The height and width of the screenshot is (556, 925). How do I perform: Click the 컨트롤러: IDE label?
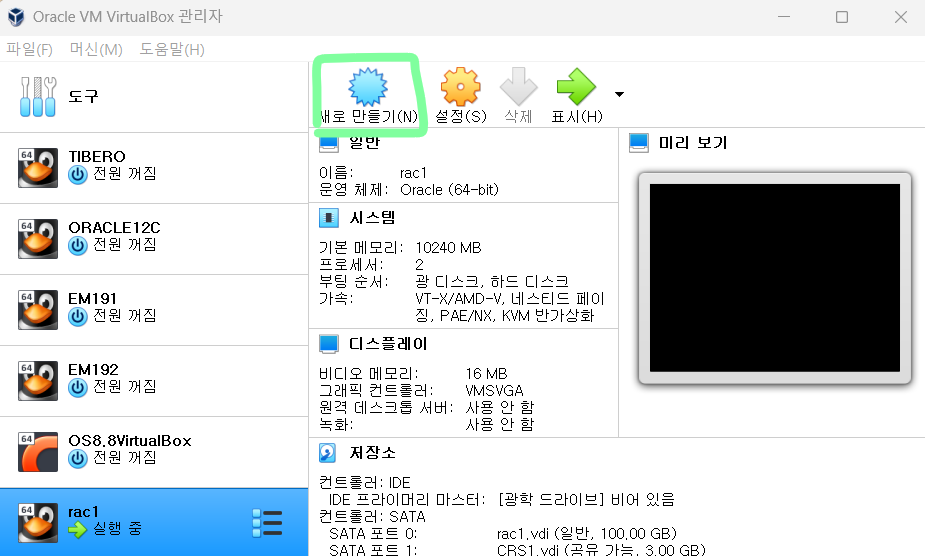tap(365, 483)
